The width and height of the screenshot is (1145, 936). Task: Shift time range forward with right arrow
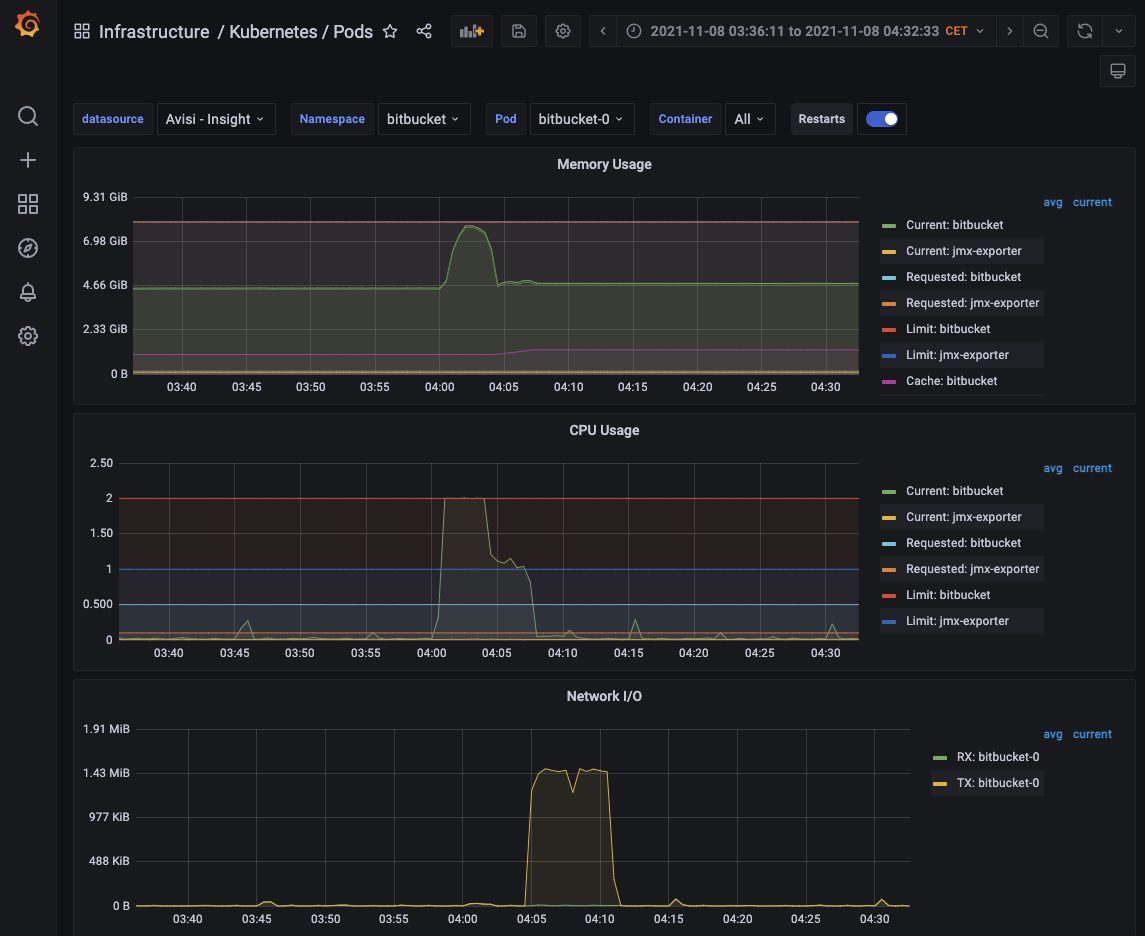click(x=1010, y=31)
